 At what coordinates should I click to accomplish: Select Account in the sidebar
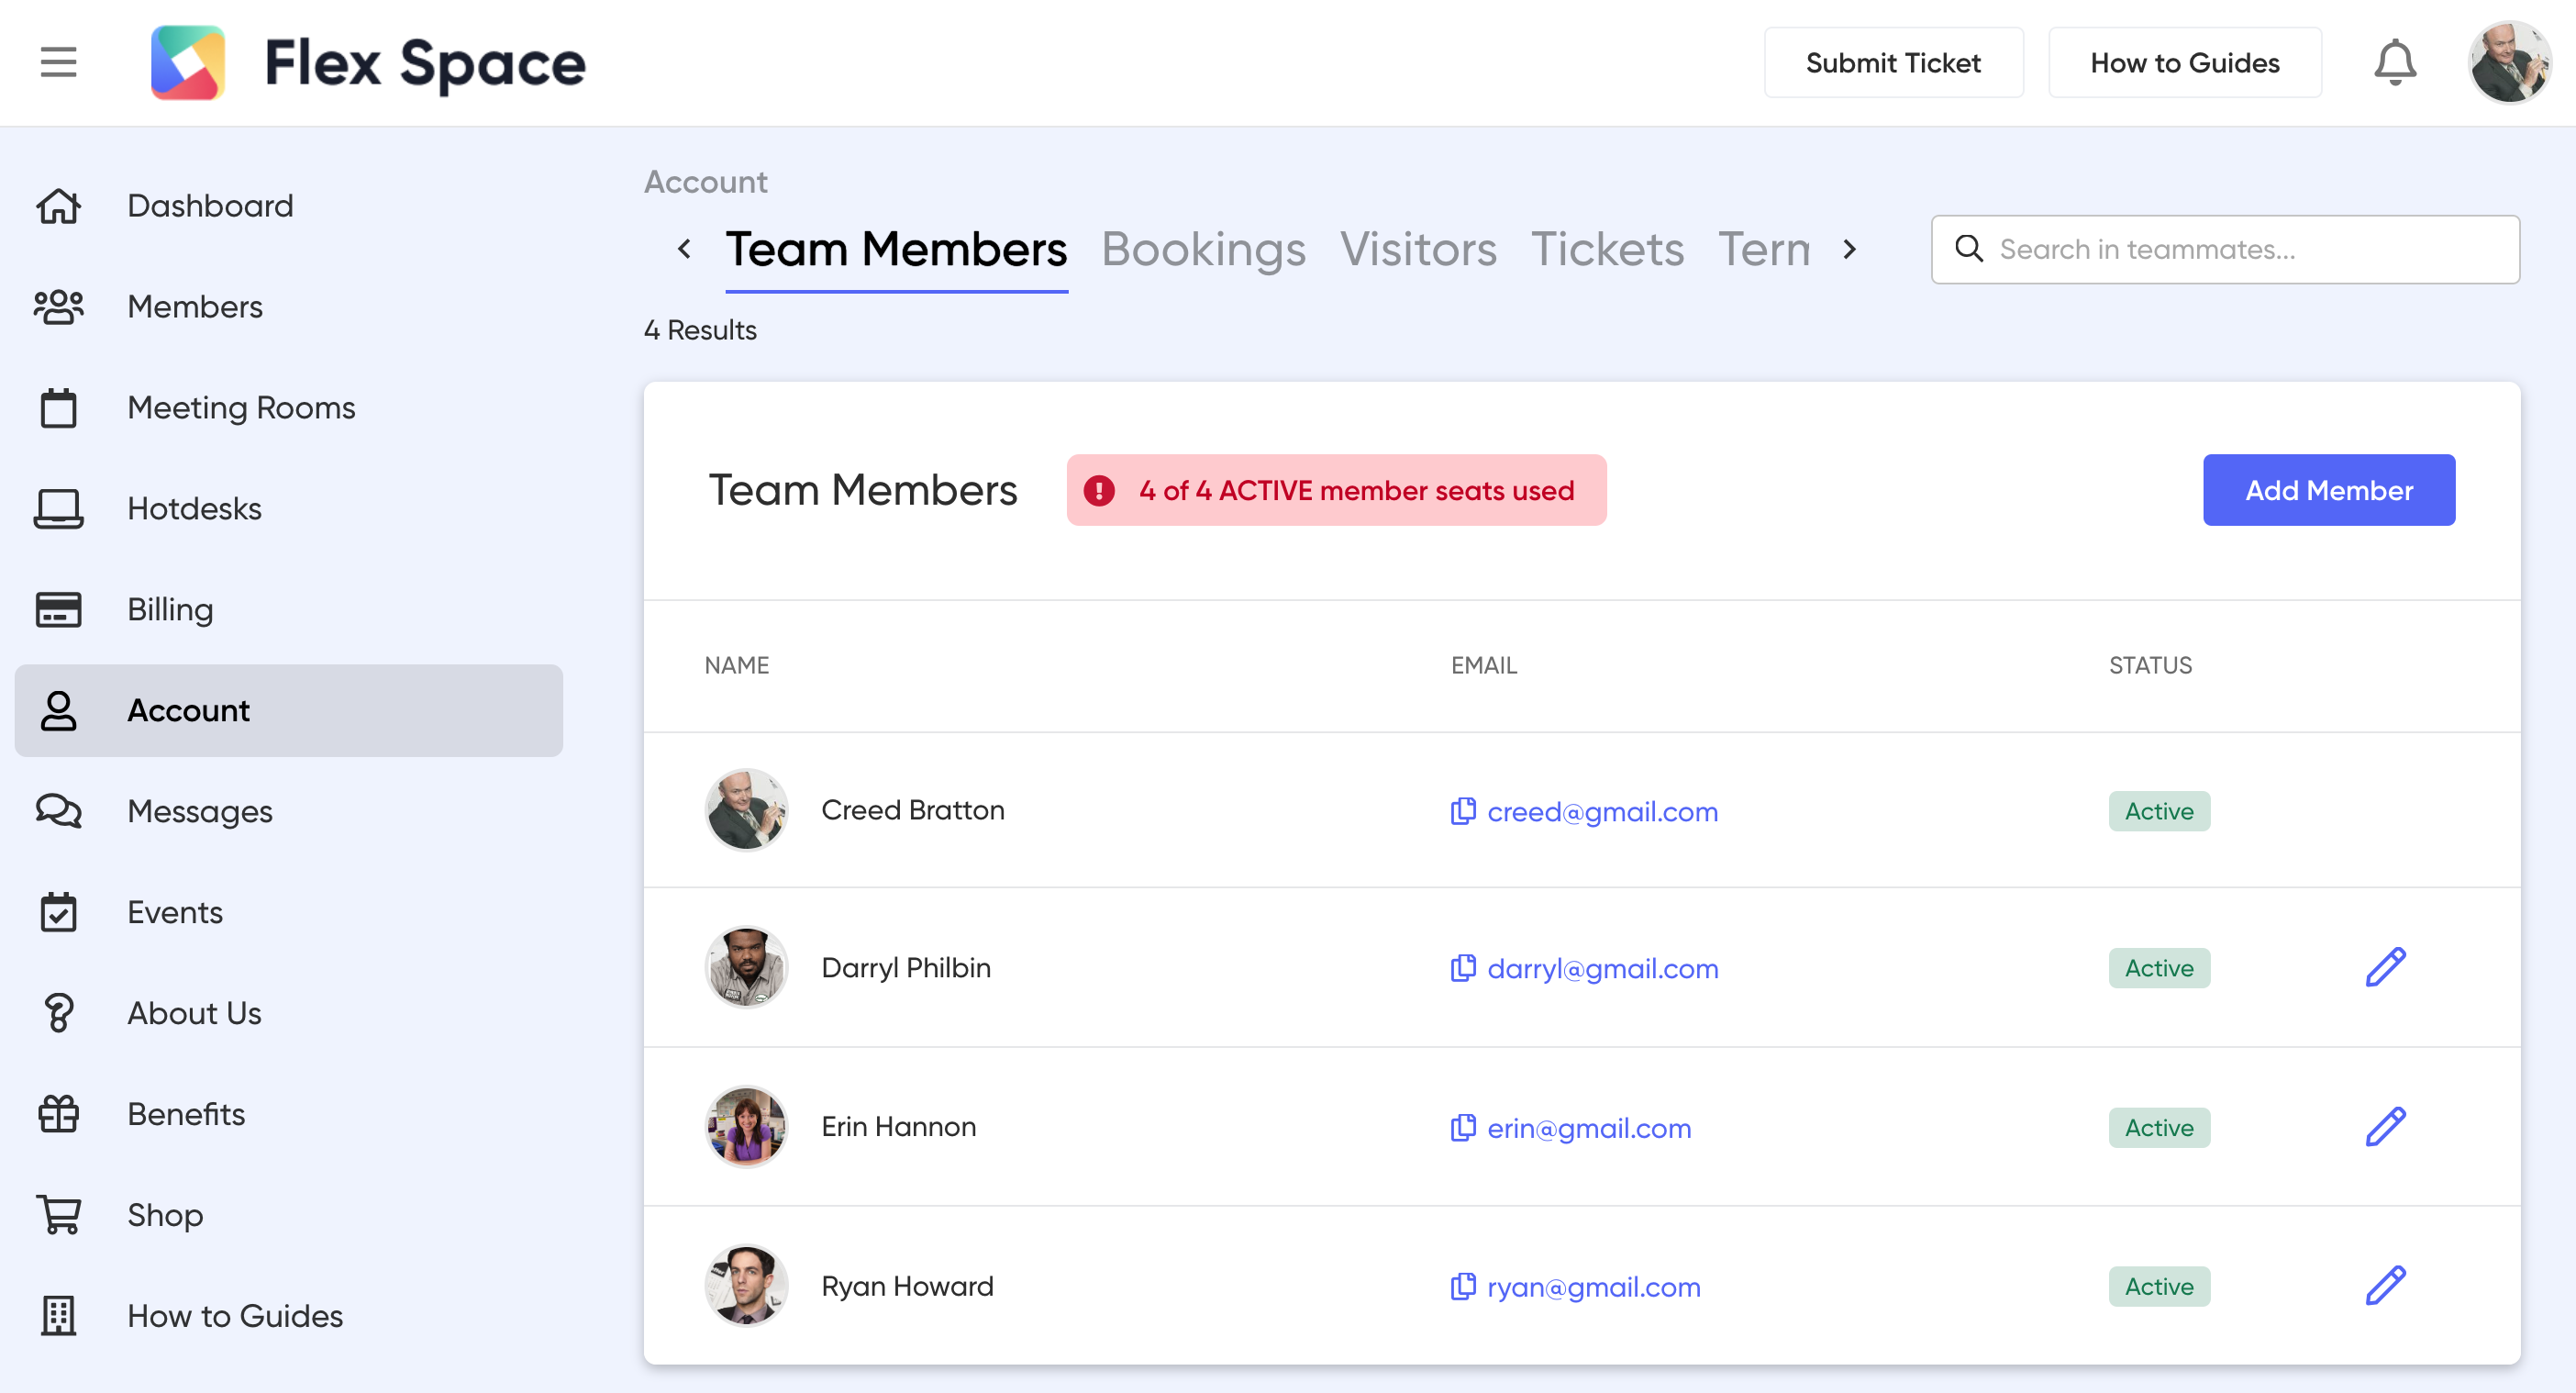[x=289, y=711]
